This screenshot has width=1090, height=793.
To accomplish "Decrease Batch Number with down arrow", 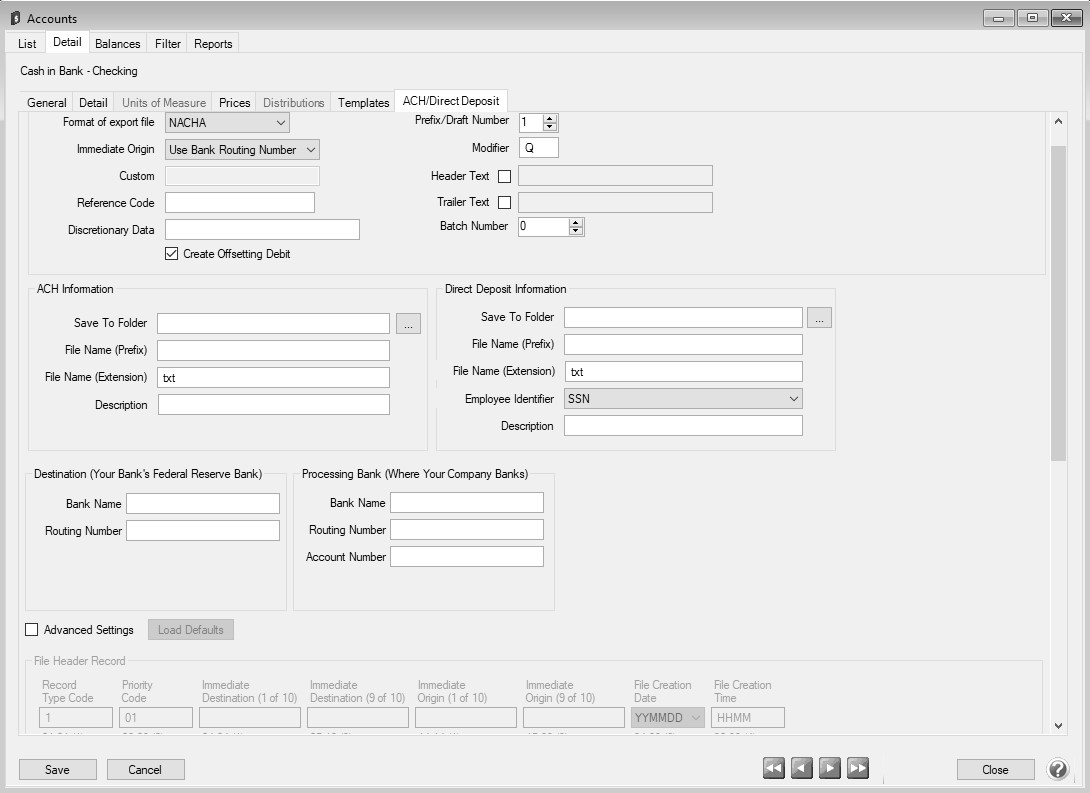I will pos(575,231).
